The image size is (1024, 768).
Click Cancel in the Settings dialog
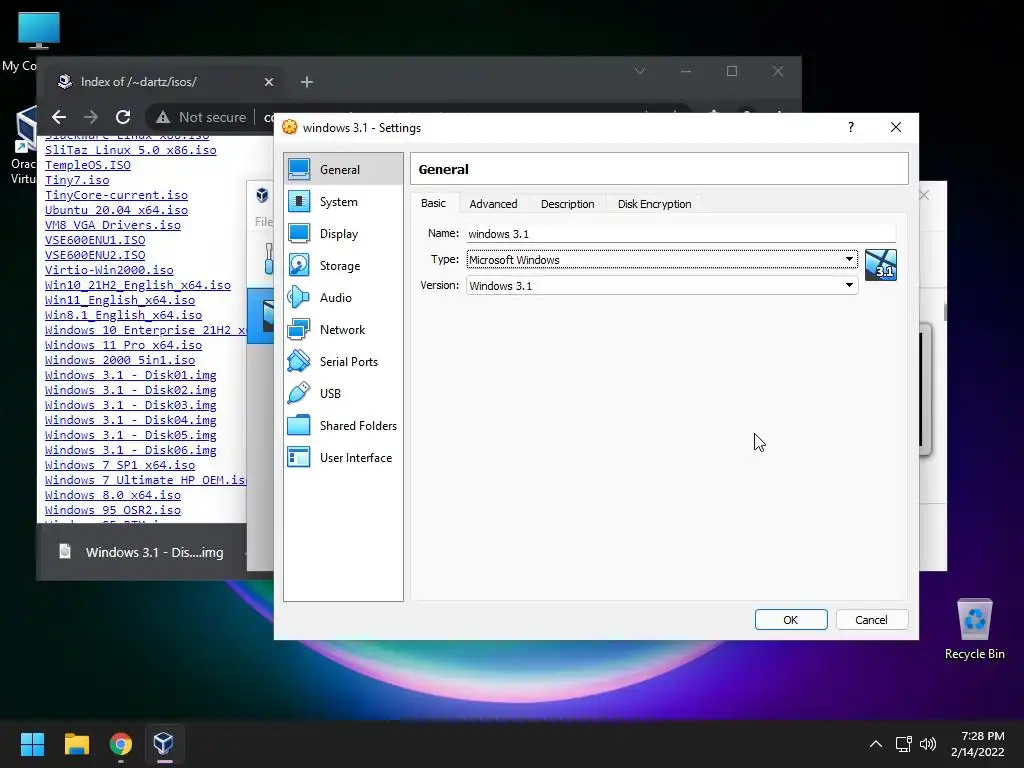tap(871, 620)
